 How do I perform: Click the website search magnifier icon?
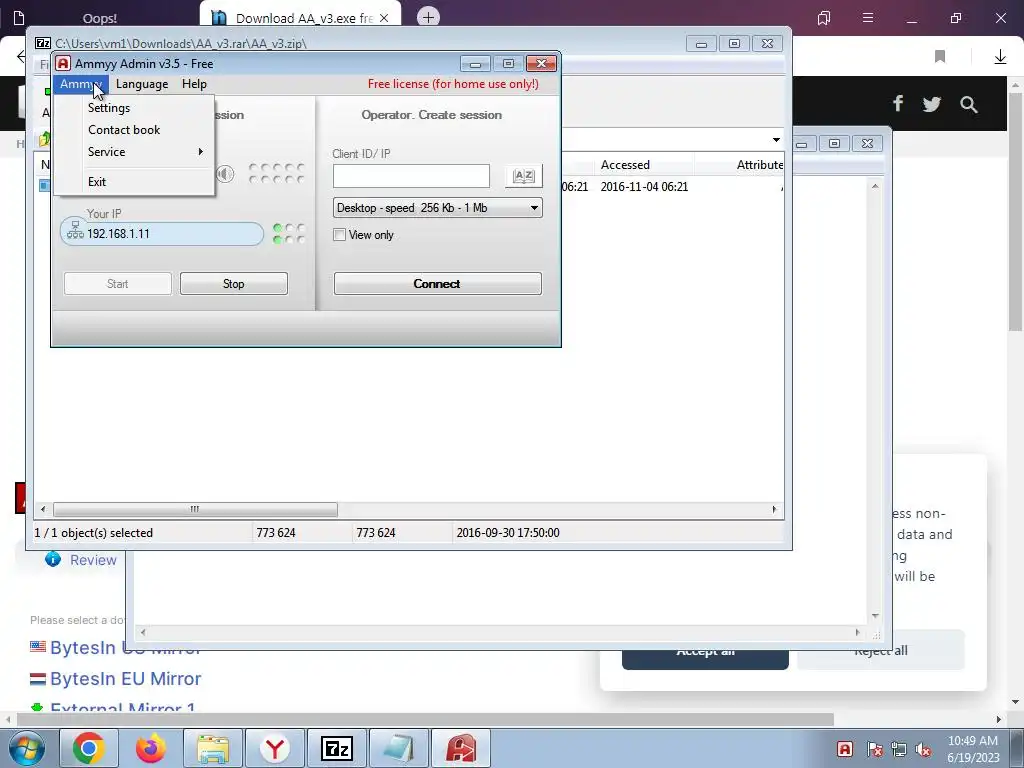coord(968,104)
